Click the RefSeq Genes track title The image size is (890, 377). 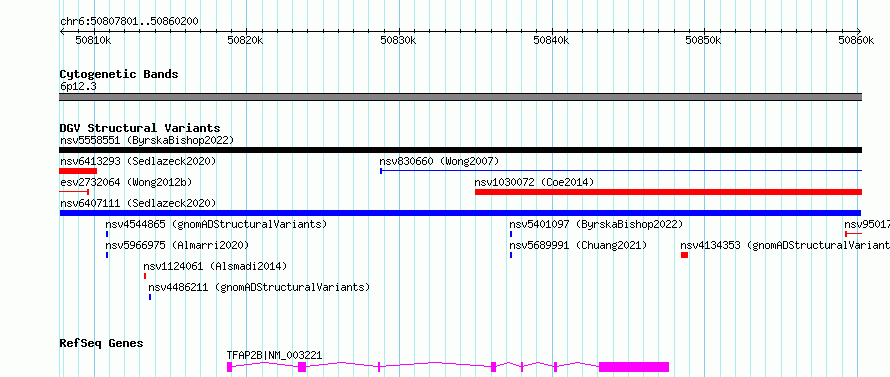(x=101, y=343)
